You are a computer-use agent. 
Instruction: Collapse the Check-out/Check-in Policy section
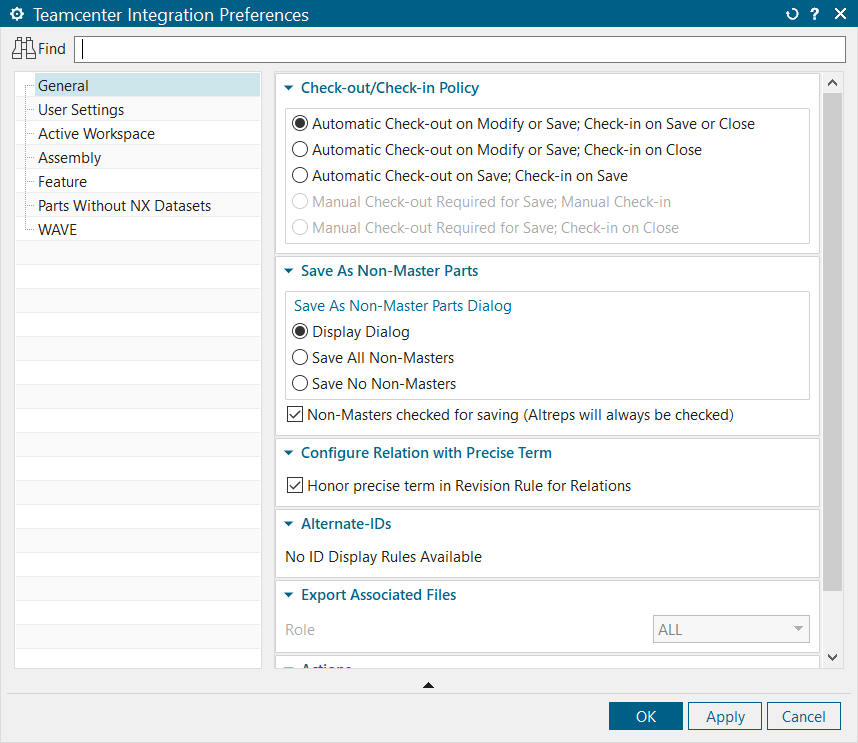[289, 88]
